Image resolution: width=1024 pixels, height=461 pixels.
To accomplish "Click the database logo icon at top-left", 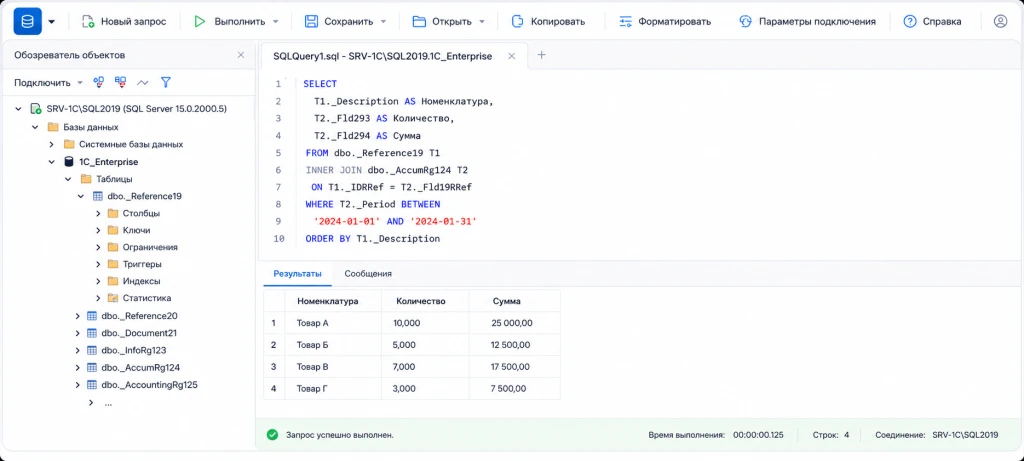I will click(x=27, y=22).
